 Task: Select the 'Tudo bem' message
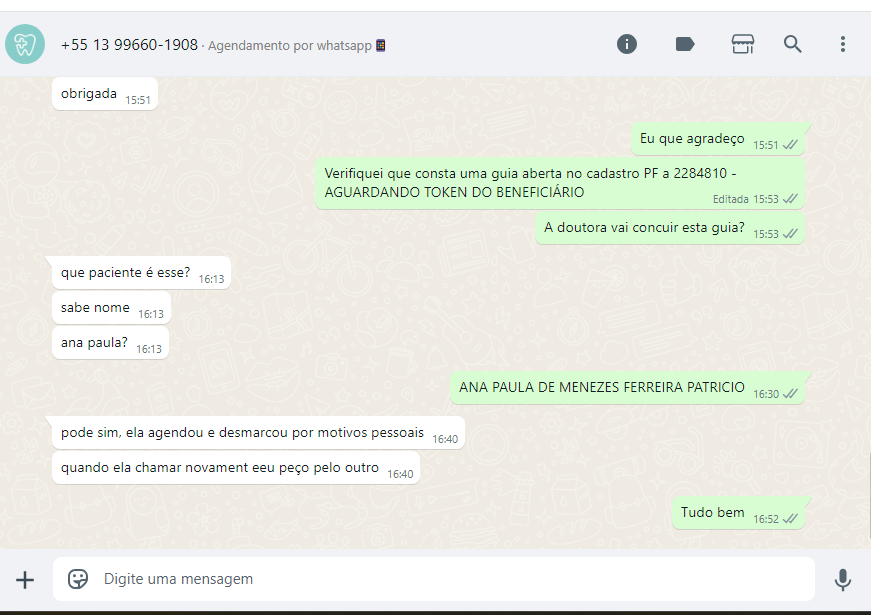point(738,513)
